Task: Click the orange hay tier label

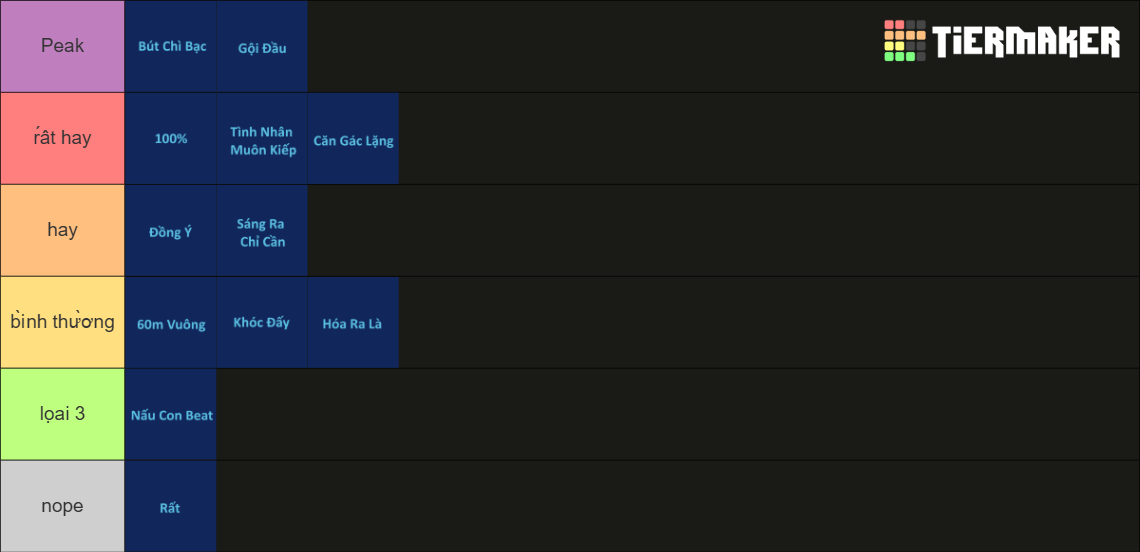Action: (x=63, y=231)
